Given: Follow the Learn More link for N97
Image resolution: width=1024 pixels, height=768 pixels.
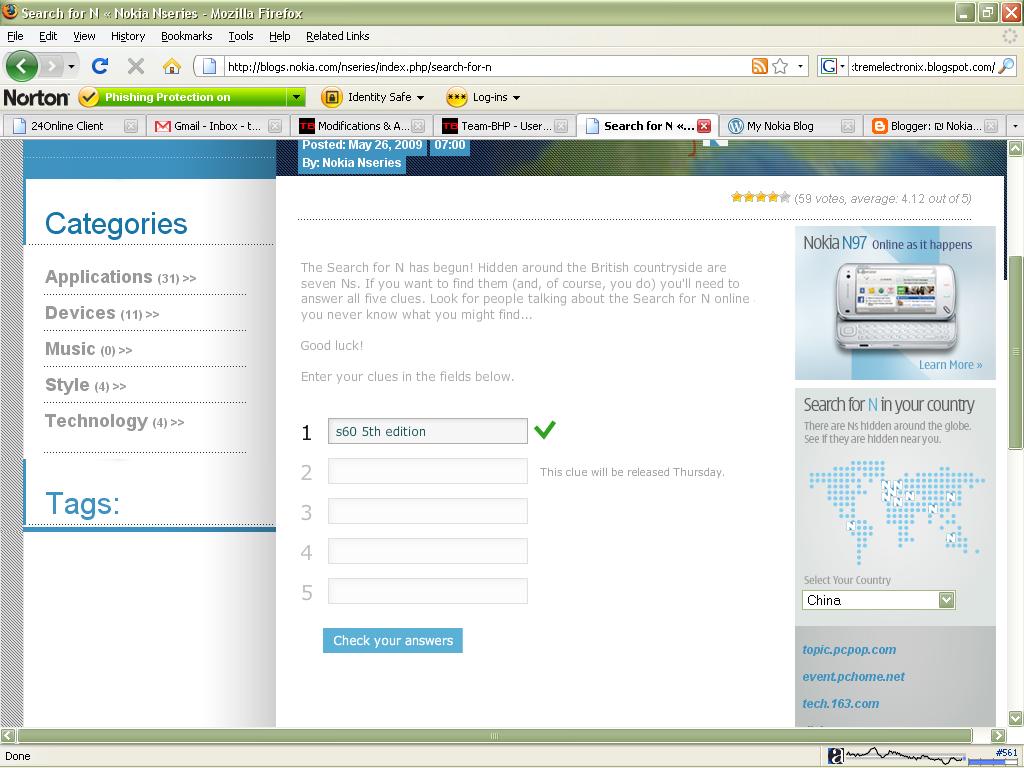Looking at the screenshot, I should [x=950, y=365].
